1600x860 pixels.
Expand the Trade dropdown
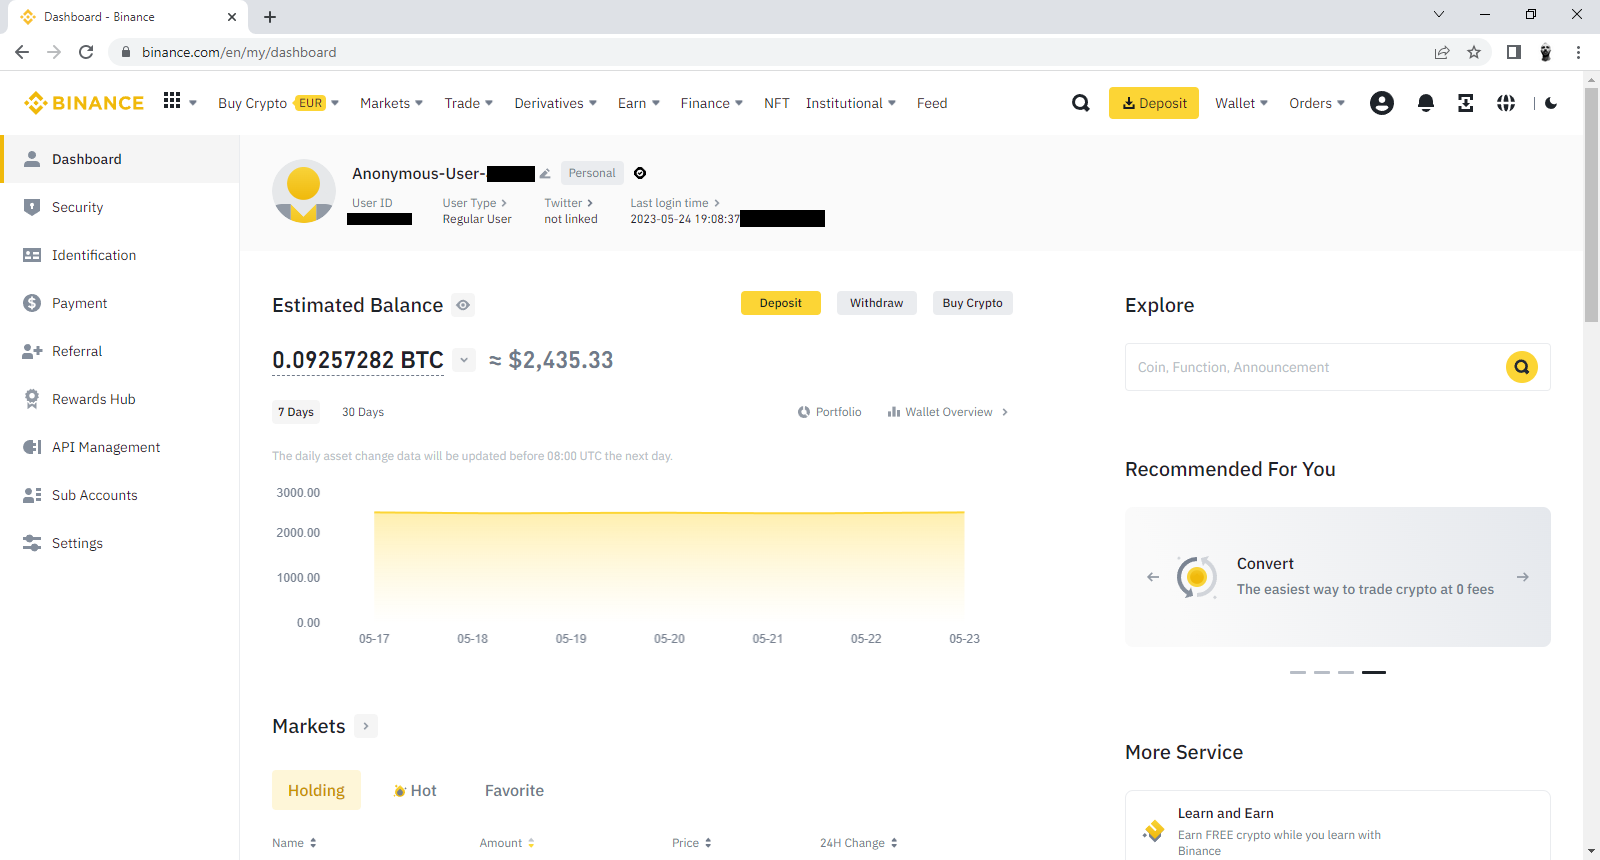(469, 103)
